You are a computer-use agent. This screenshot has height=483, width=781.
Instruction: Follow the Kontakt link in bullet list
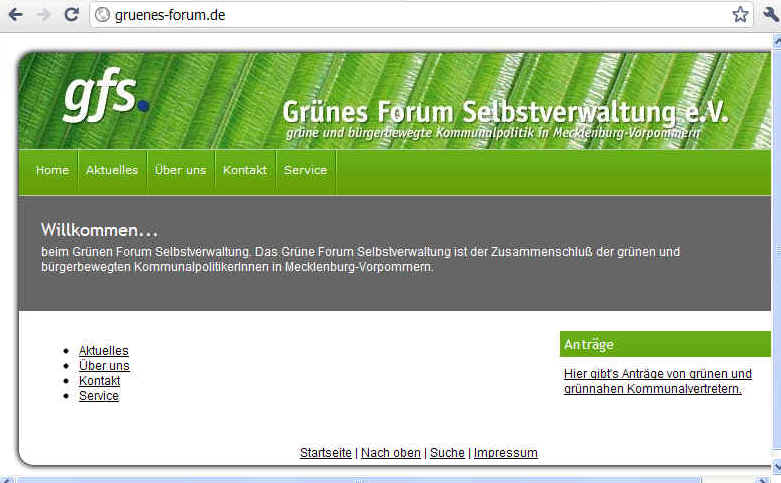point(99,381)
